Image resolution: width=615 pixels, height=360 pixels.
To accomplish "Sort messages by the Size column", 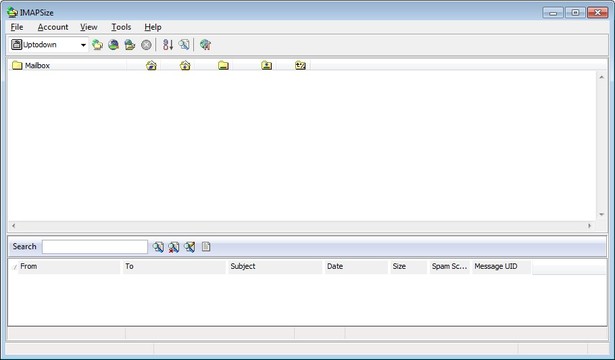I will tap(409, 267).
